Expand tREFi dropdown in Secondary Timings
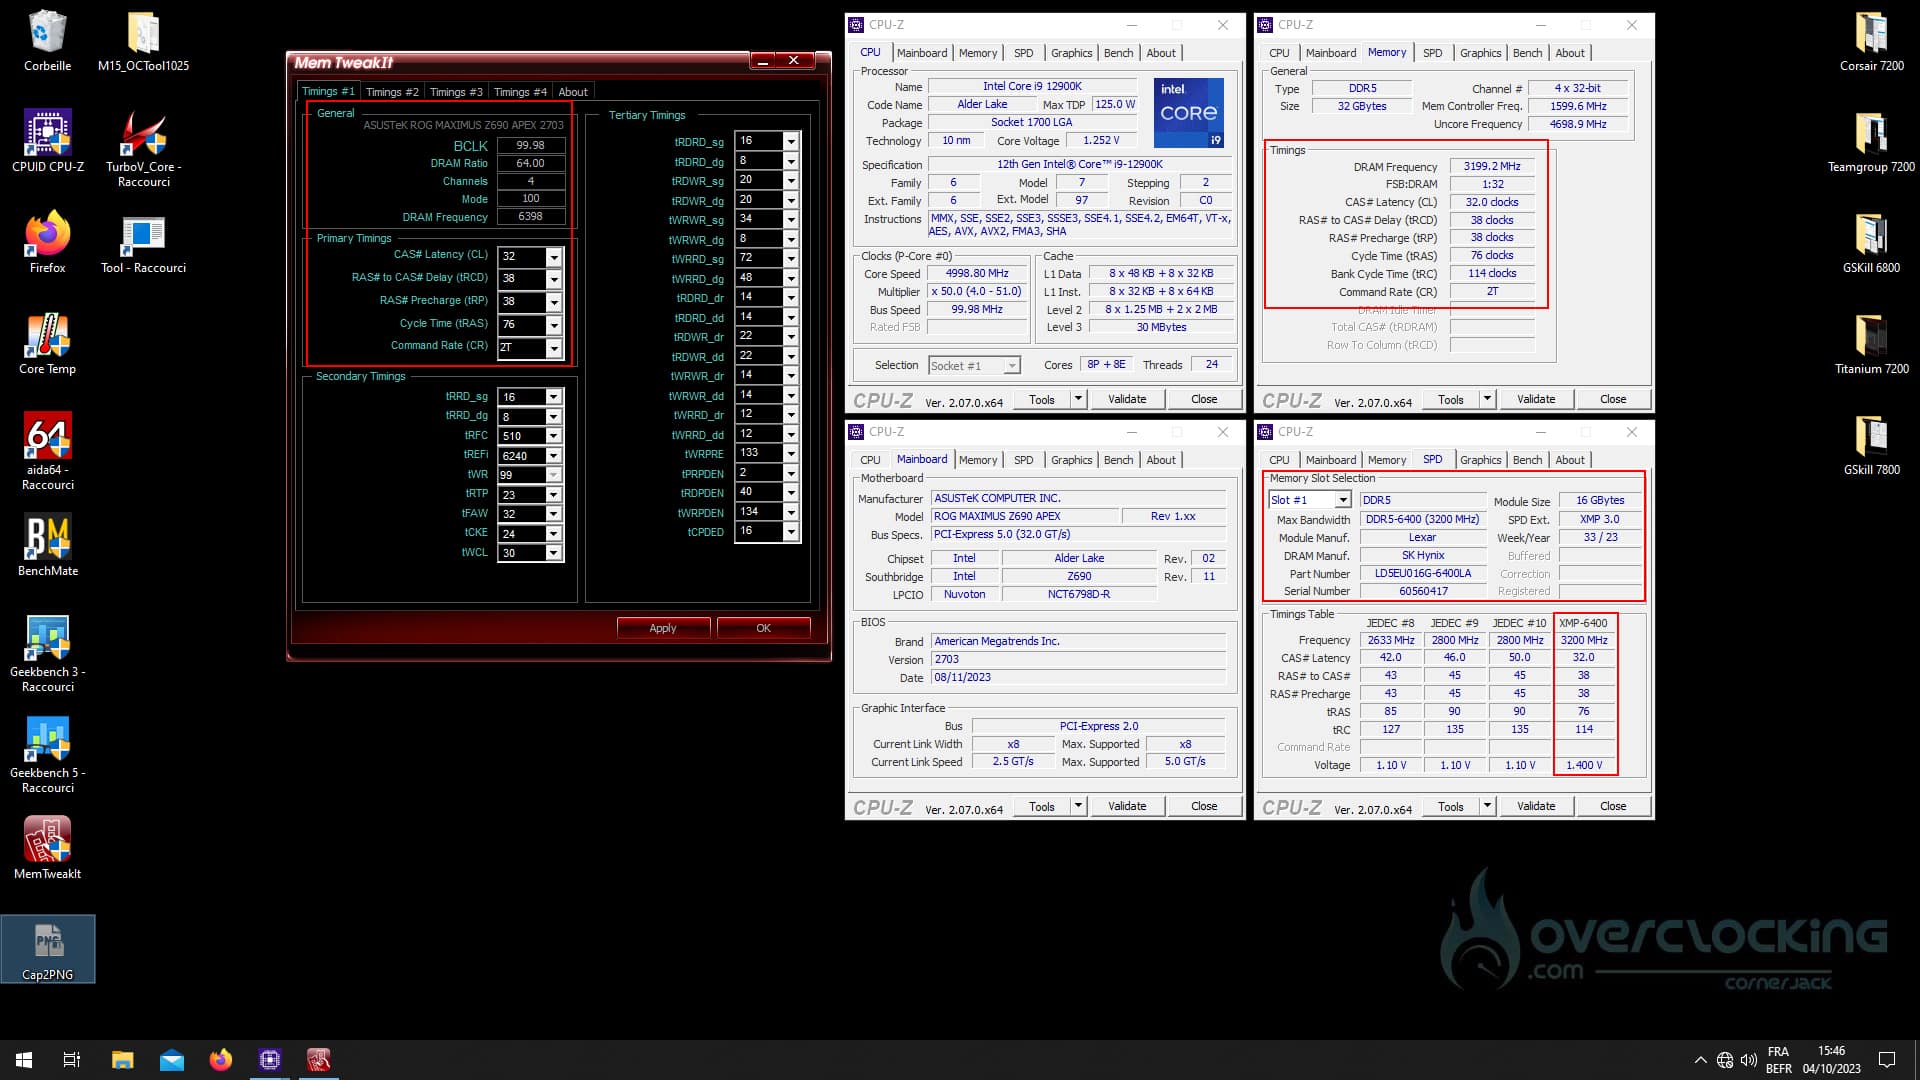Image resolution: width=1920 pixels, height=1080 pixels. click(x=553, y=456)
